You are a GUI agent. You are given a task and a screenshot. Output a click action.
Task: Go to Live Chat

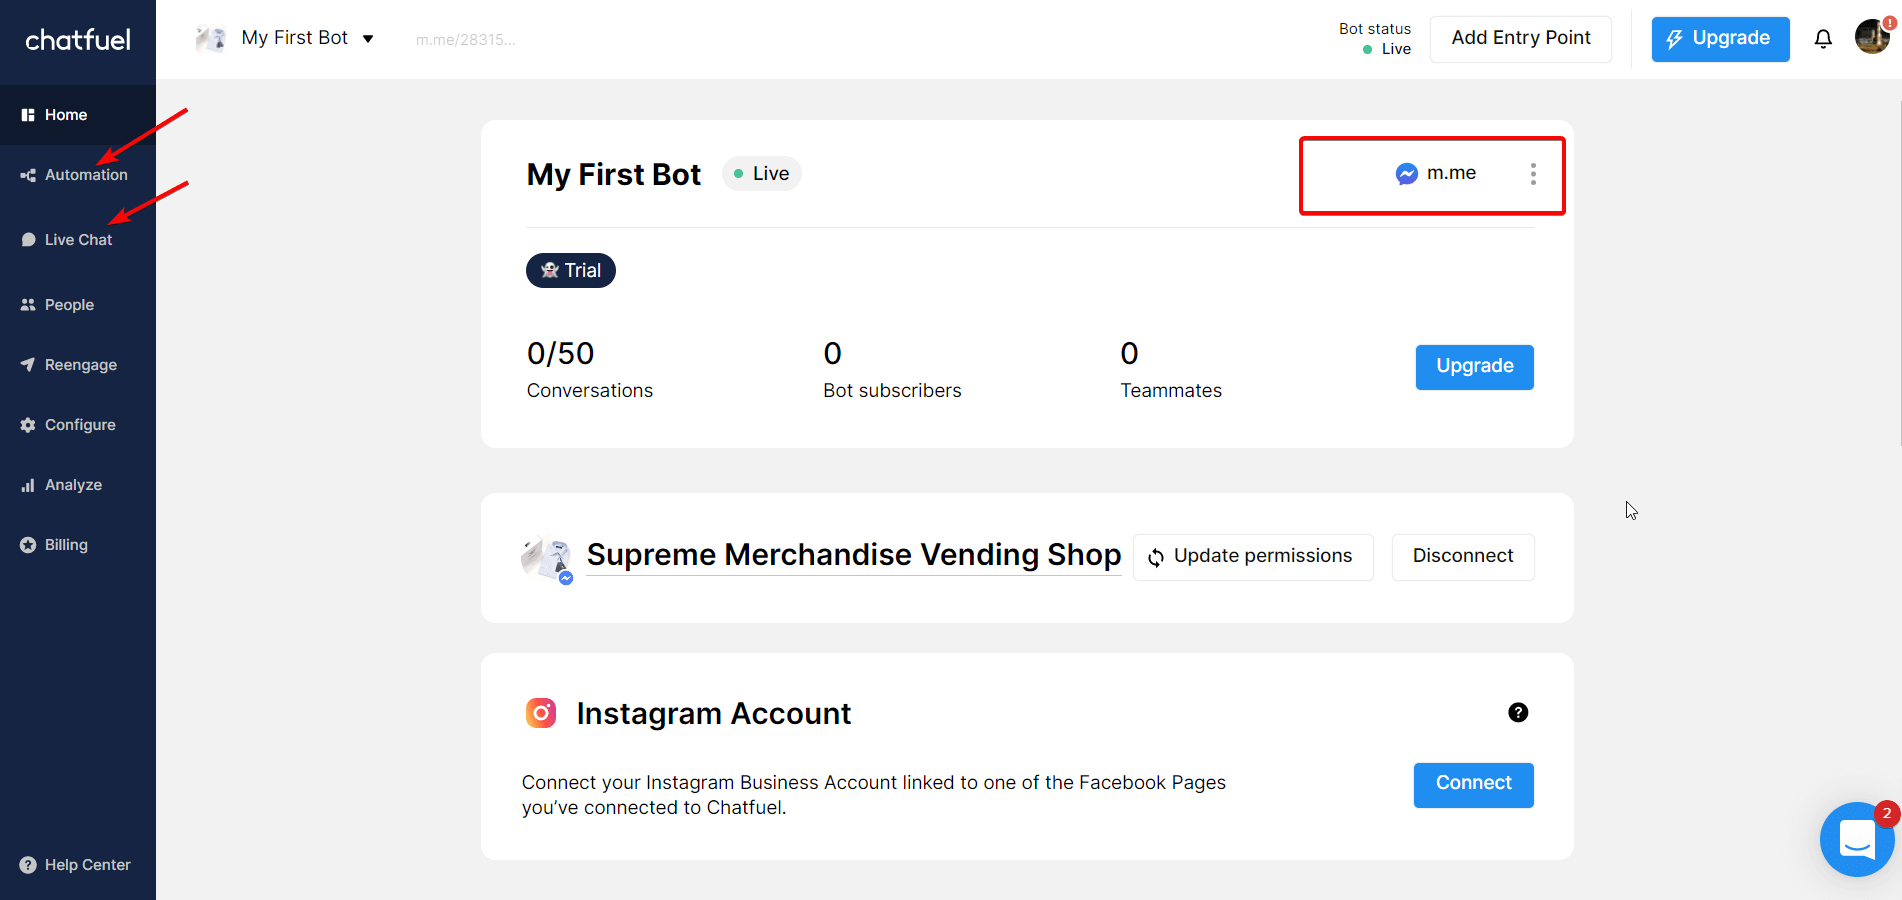click(78, 240)
